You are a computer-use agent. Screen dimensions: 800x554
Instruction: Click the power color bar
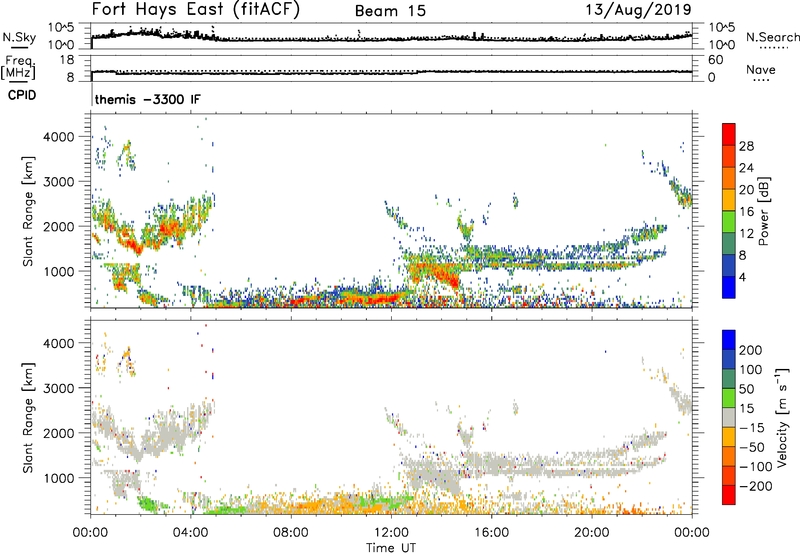729,211
